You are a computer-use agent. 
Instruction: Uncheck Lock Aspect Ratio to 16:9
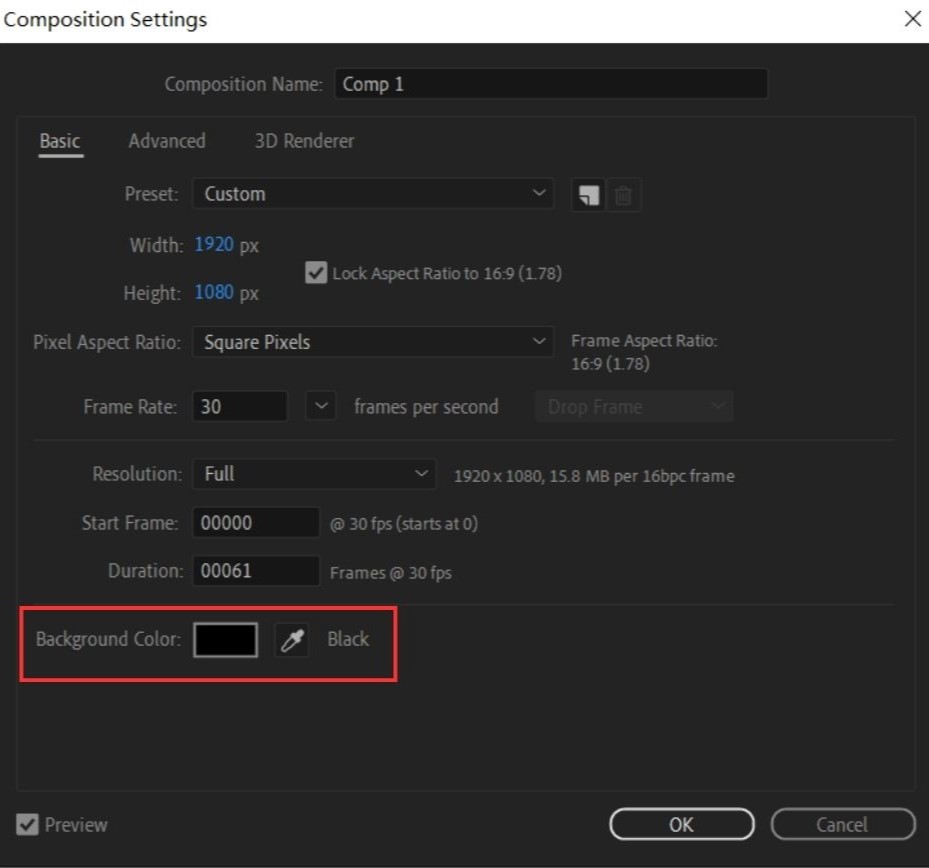click(x=316, y=273)
